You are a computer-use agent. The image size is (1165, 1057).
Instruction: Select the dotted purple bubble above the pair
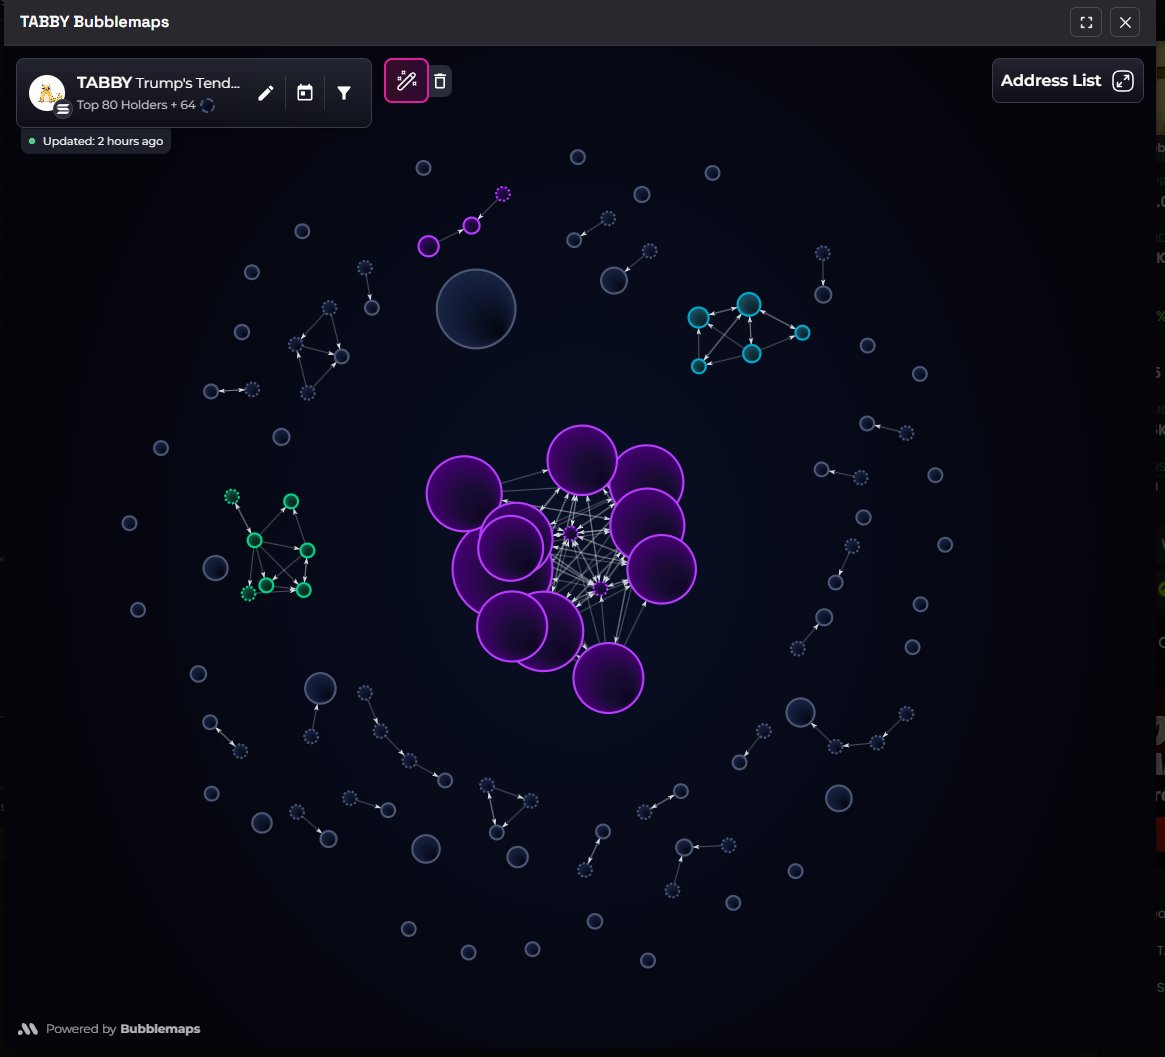[x=503, y=194]
